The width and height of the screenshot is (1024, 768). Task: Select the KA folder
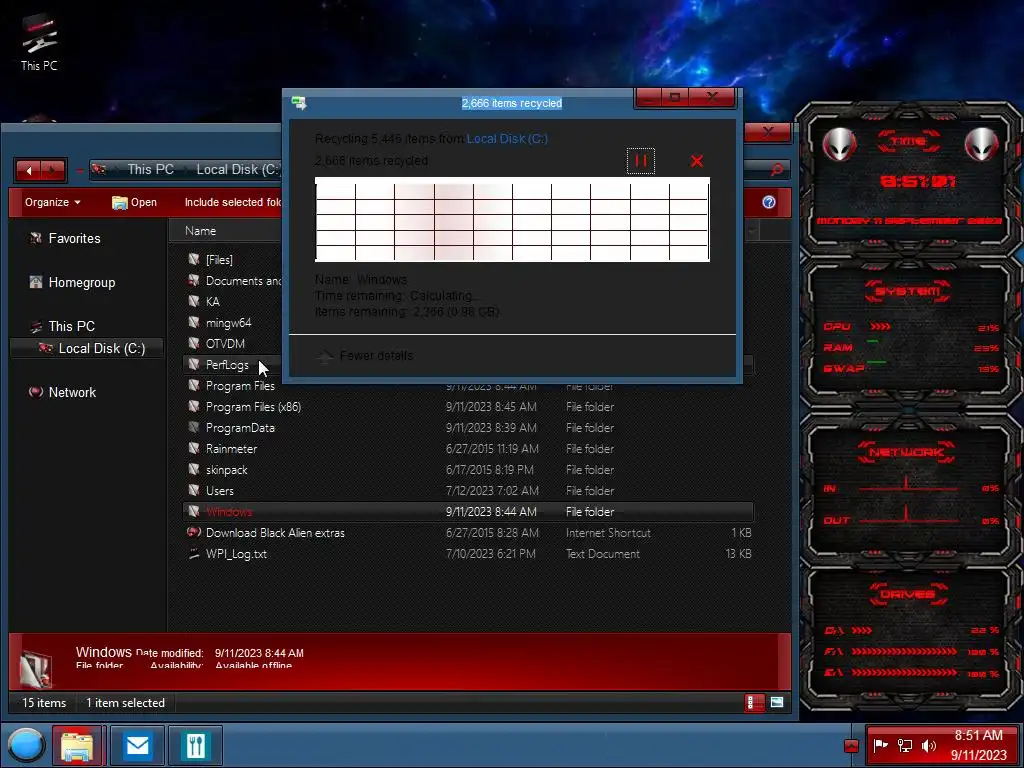click(x=212, y=302)
